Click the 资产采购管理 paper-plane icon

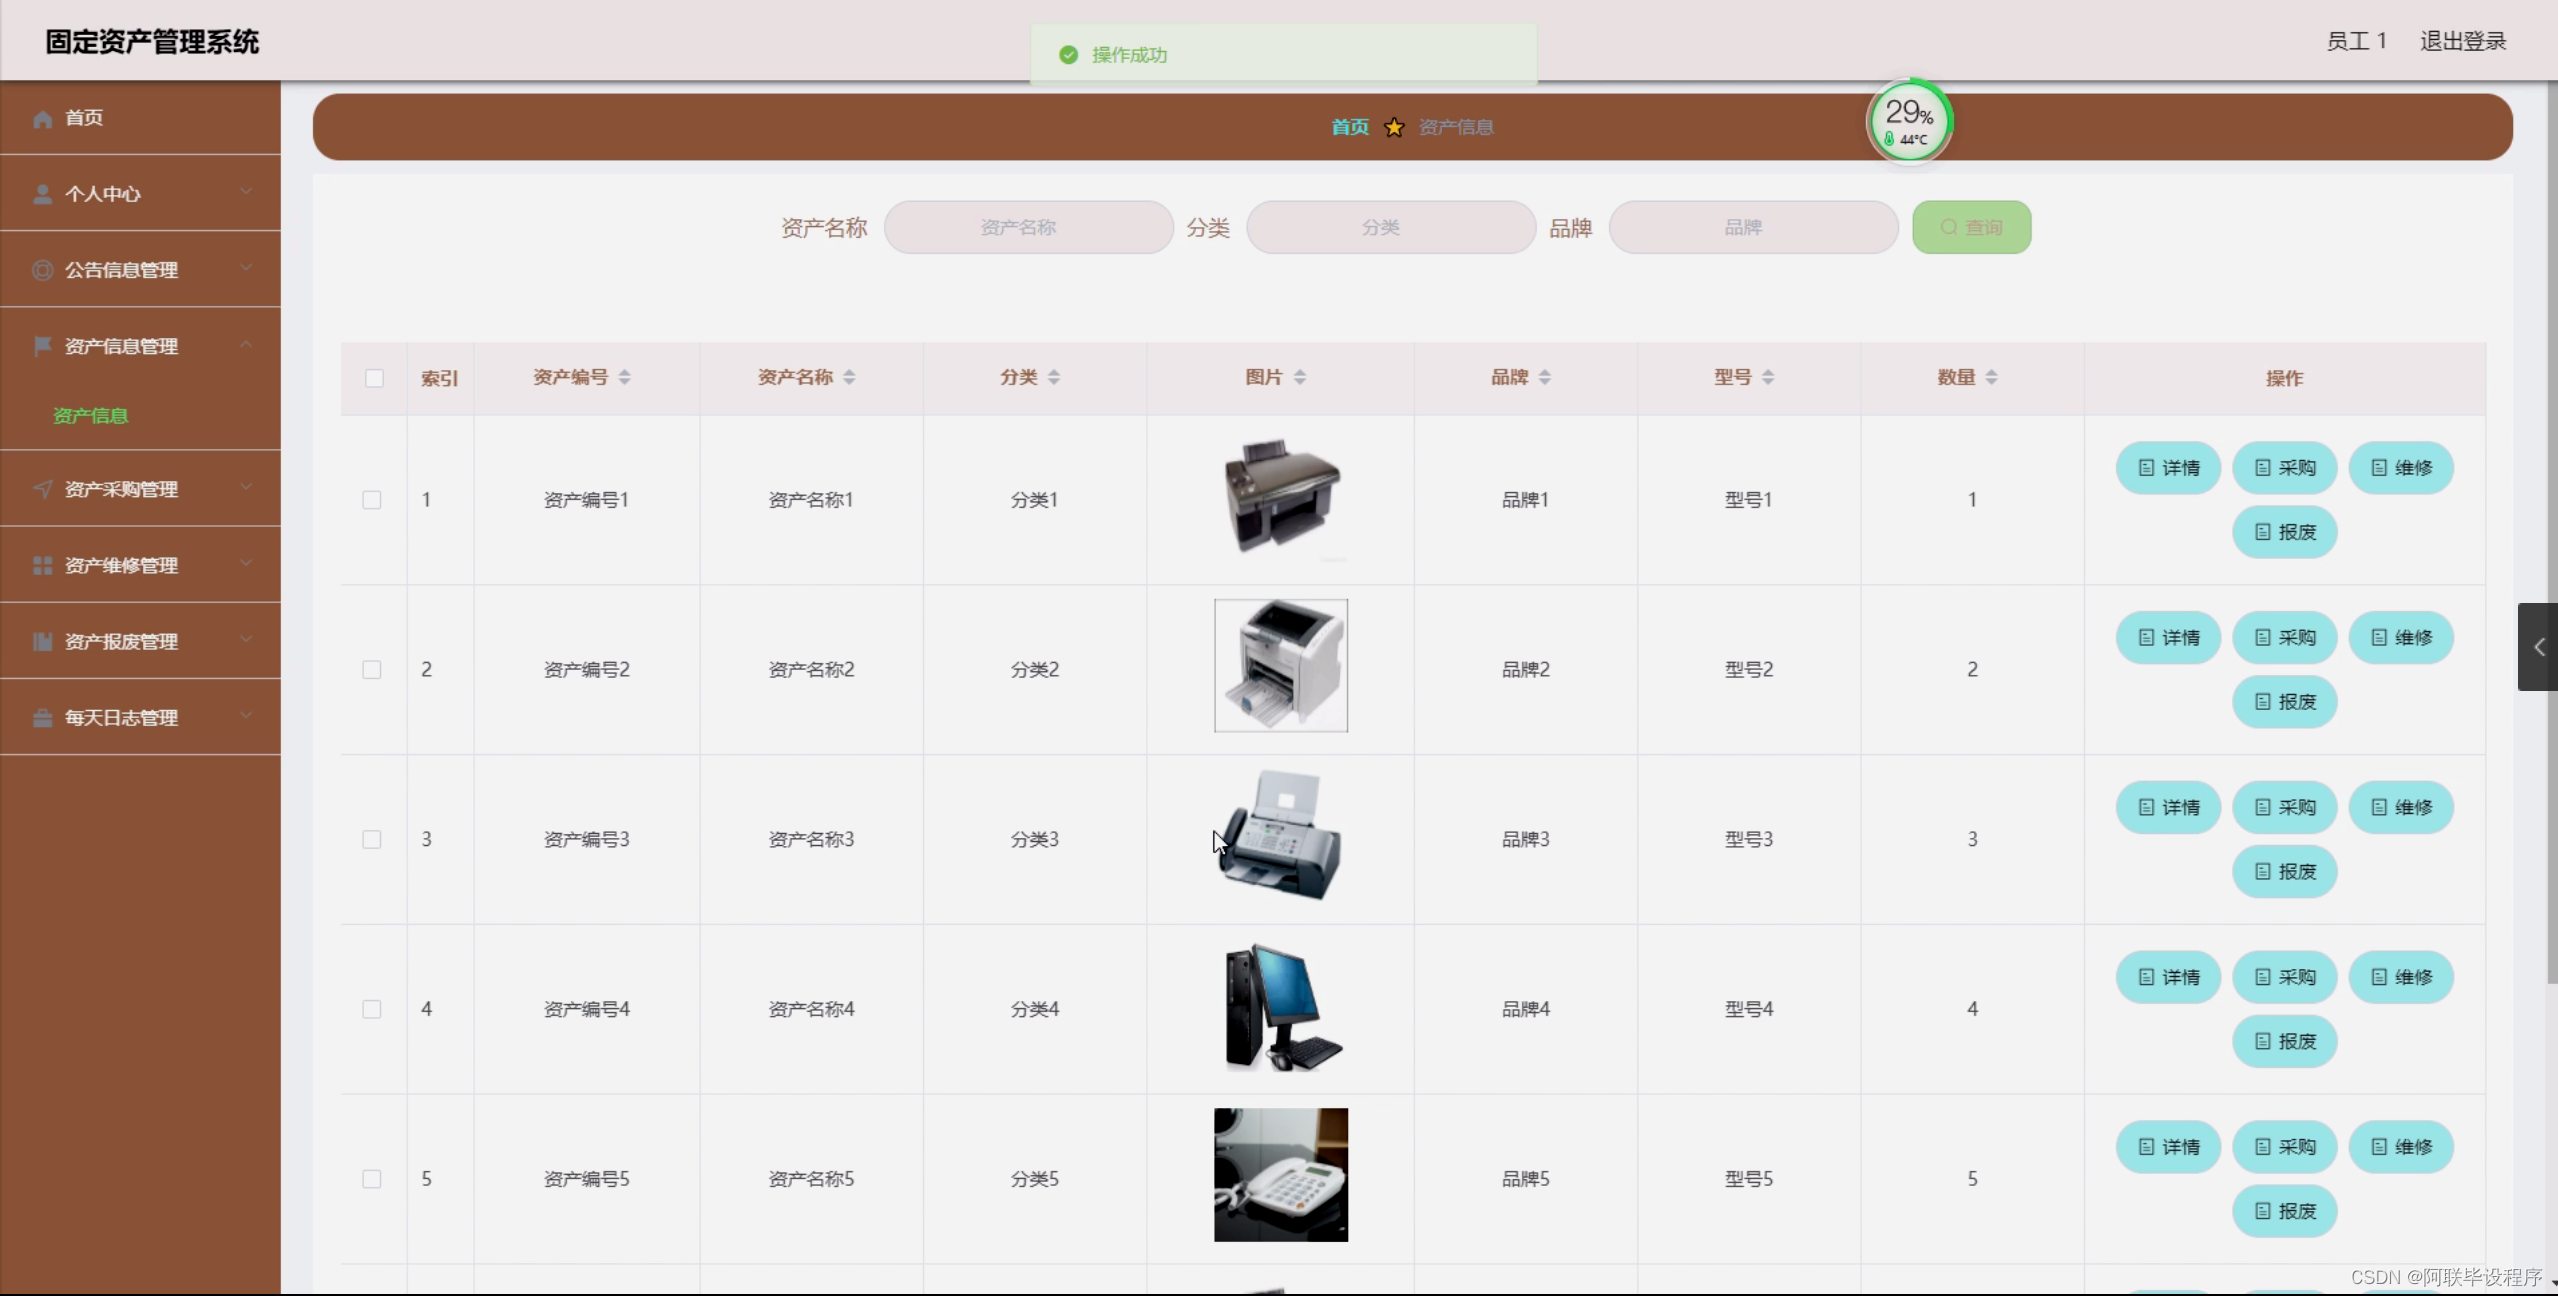pyautogui.click(x=42, y=489)
